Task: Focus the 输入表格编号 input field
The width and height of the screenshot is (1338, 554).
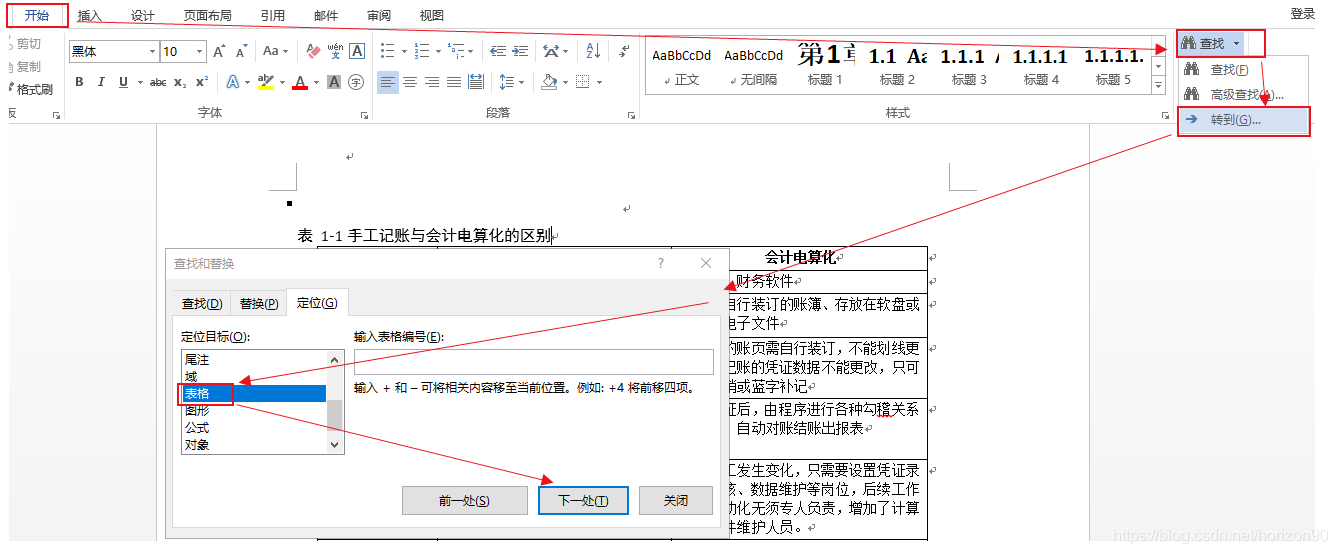Action: pos(534,362)
